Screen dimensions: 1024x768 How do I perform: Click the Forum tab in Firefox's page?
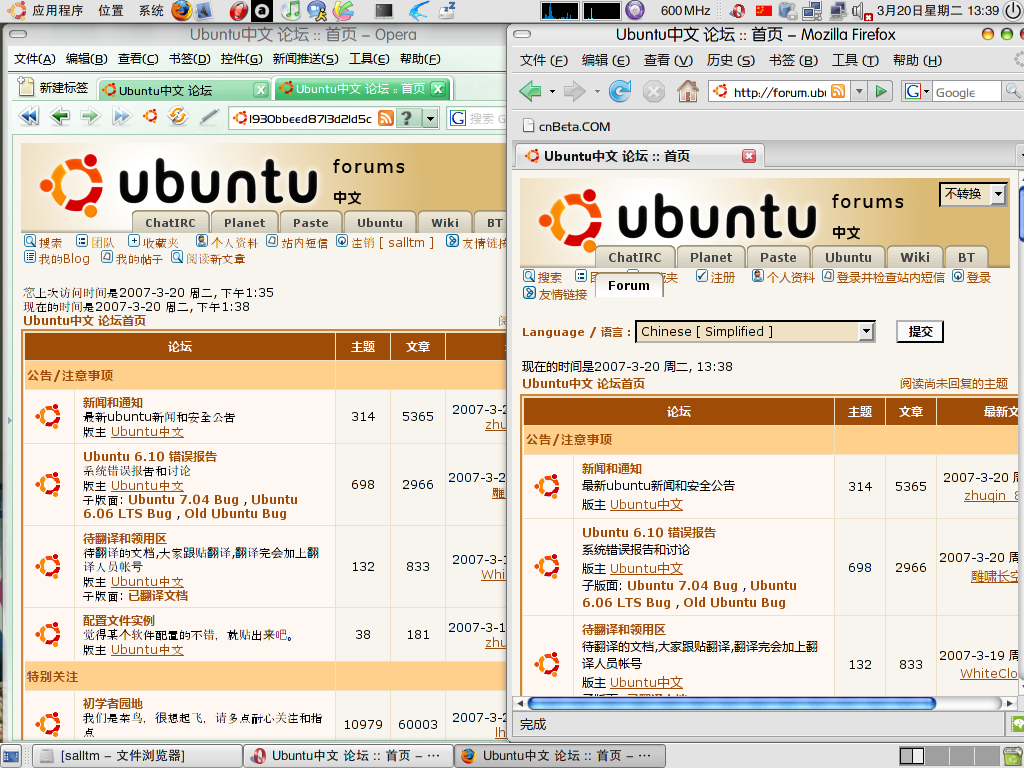tap(628, 285)
